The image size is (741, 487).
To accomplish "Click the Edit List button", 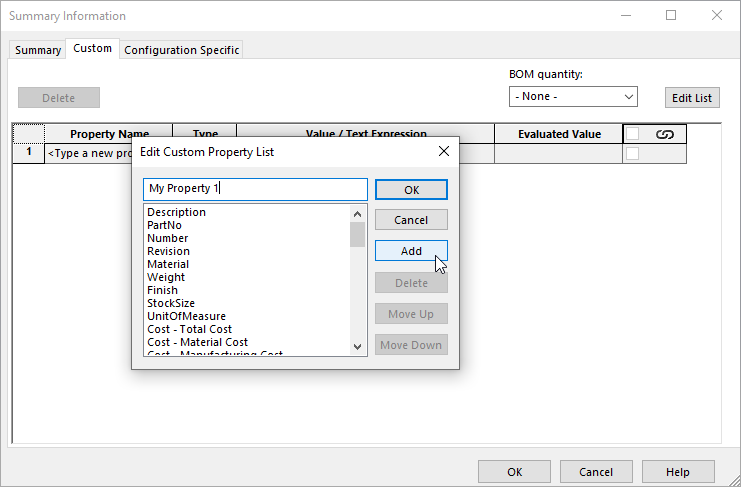I will (x=692, y=98).
